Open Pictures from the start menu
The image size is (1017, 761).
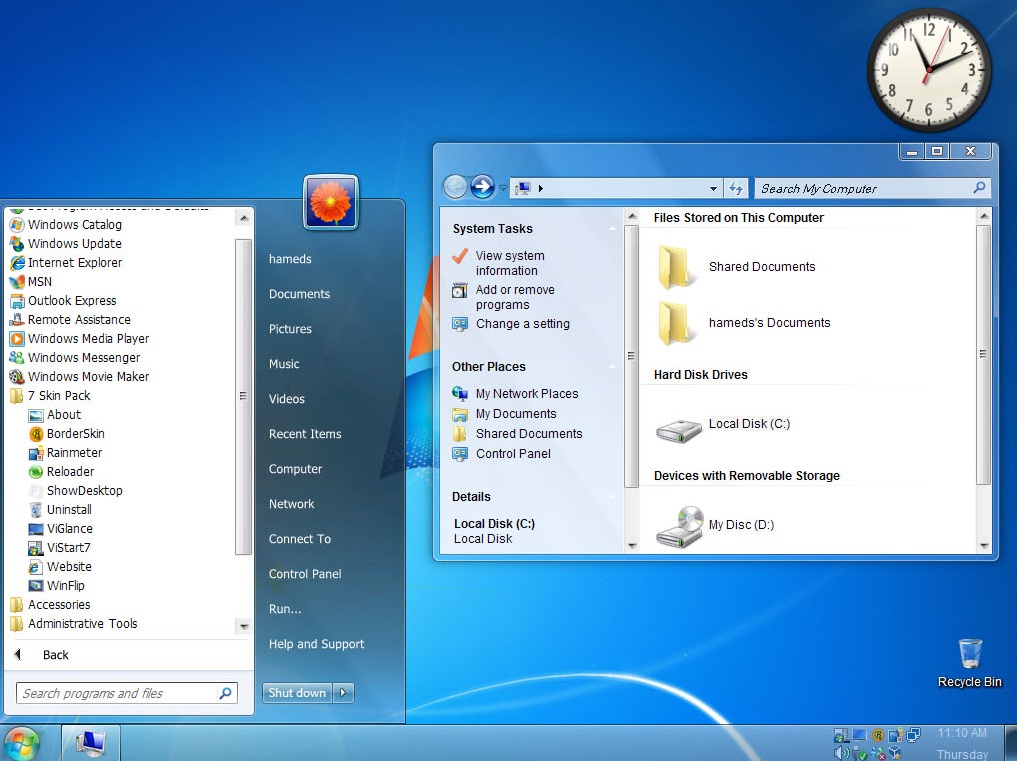tap(290, 329)
